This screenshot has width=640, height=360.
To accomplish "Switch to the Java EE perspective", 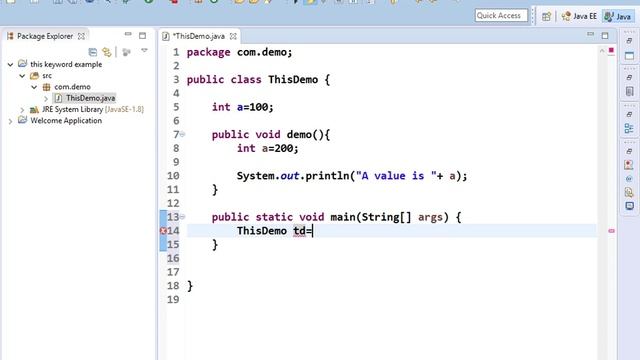I will click(579, 16).
